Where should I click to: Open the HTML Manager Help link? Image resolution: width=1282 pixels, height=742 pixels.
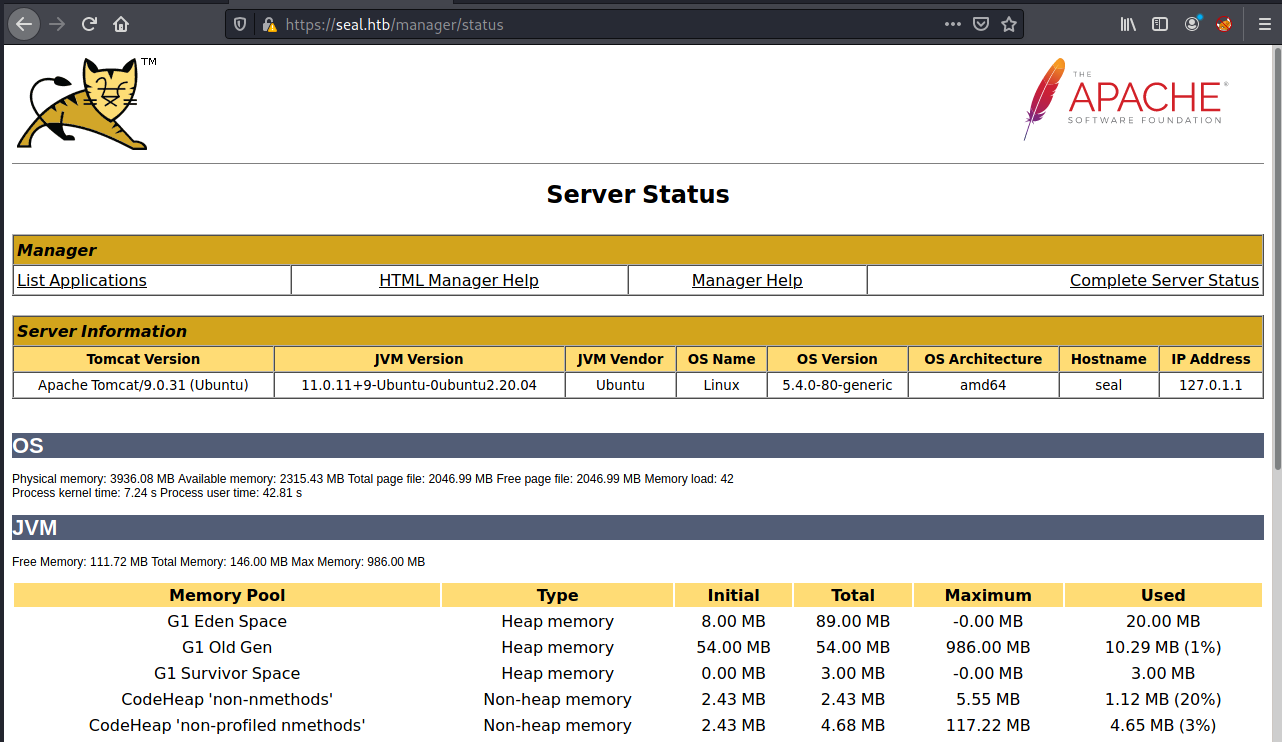coord(459,280)
